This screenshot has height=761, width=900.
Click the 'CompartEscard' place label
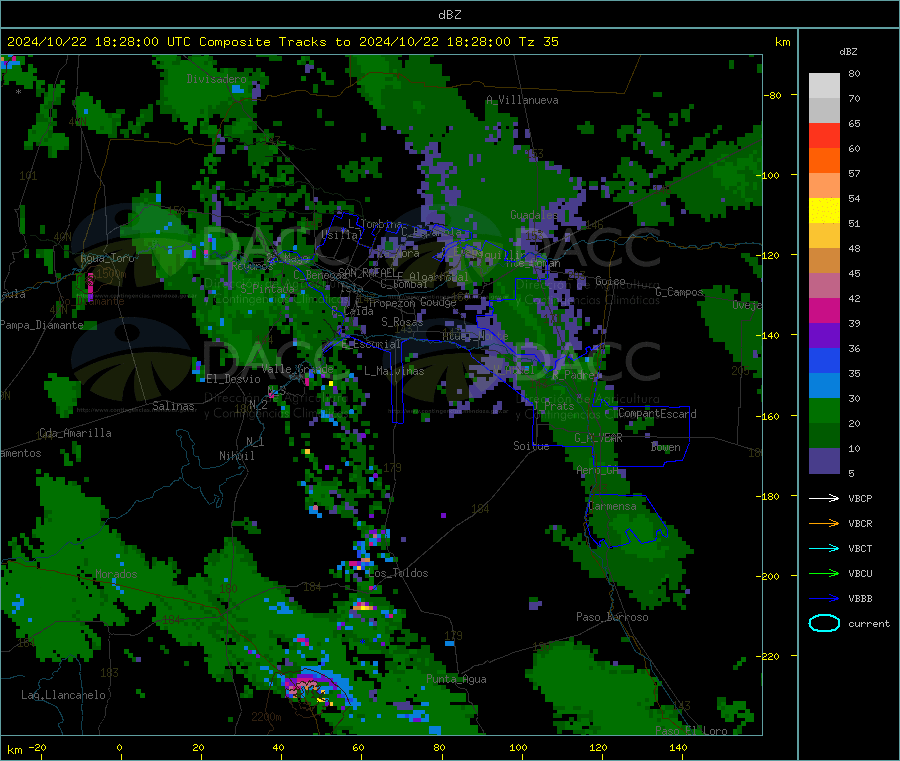[x=657, y=414]
